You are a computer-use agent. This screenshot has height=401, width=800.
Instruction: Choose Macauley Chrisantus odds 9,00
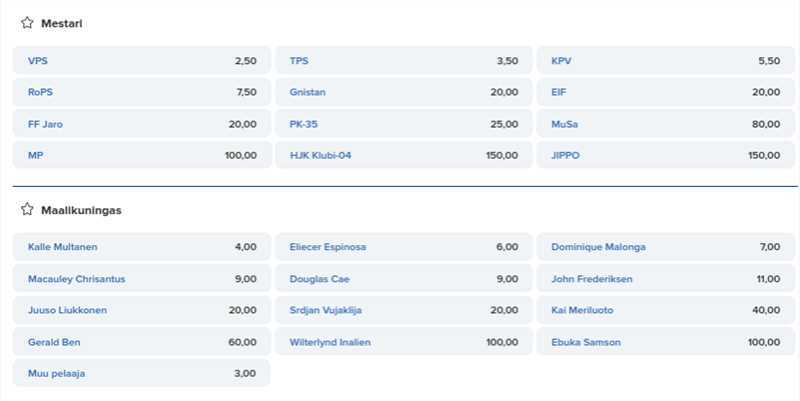click(x=141, y=279)
